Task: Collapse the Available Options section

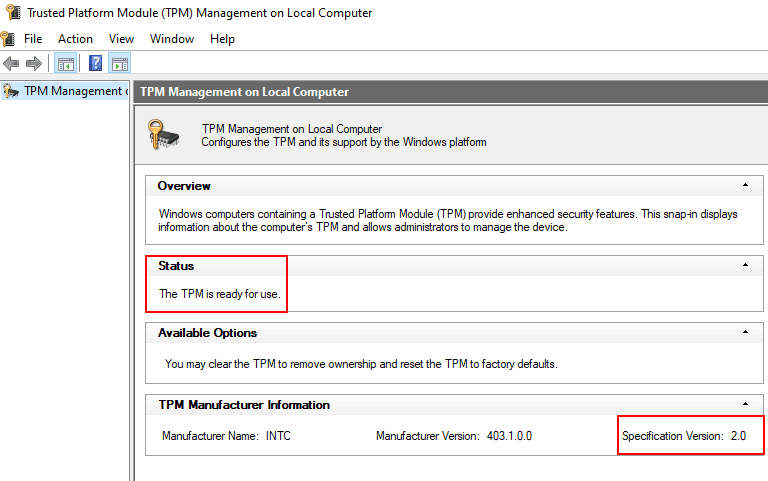Action: [745, 332]
